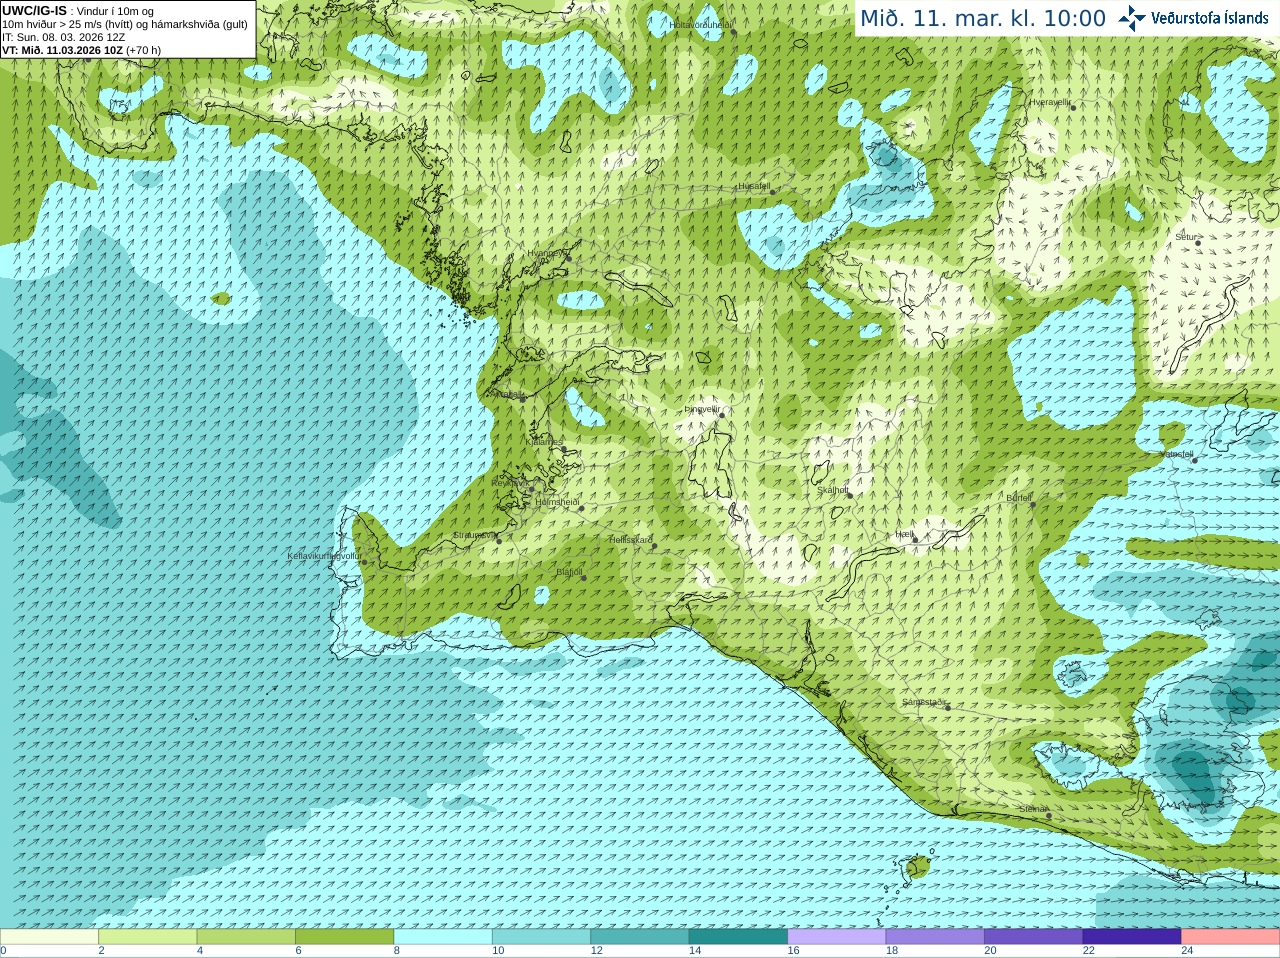Select the 22–24 m/s dark indigo legend swatch

1132,937
